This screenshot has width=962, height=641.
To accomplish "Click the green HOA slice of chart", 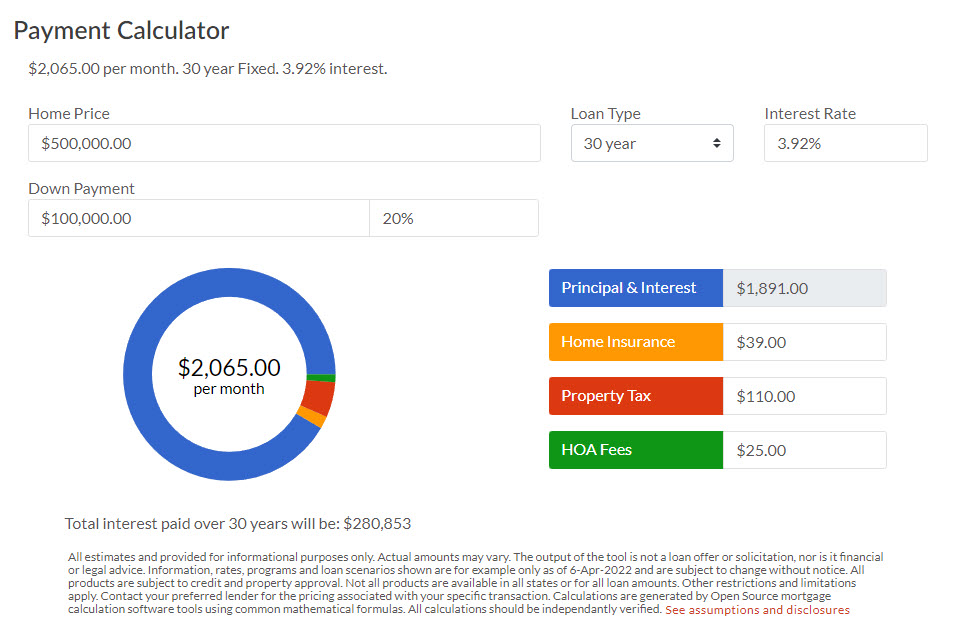I will click(321, 377).
